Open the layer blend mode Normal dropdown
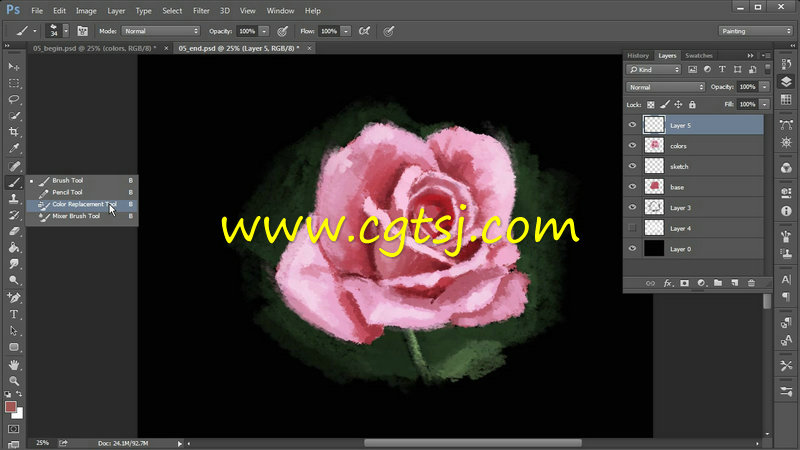Viewport: 800px width, 450px height. 665,87
